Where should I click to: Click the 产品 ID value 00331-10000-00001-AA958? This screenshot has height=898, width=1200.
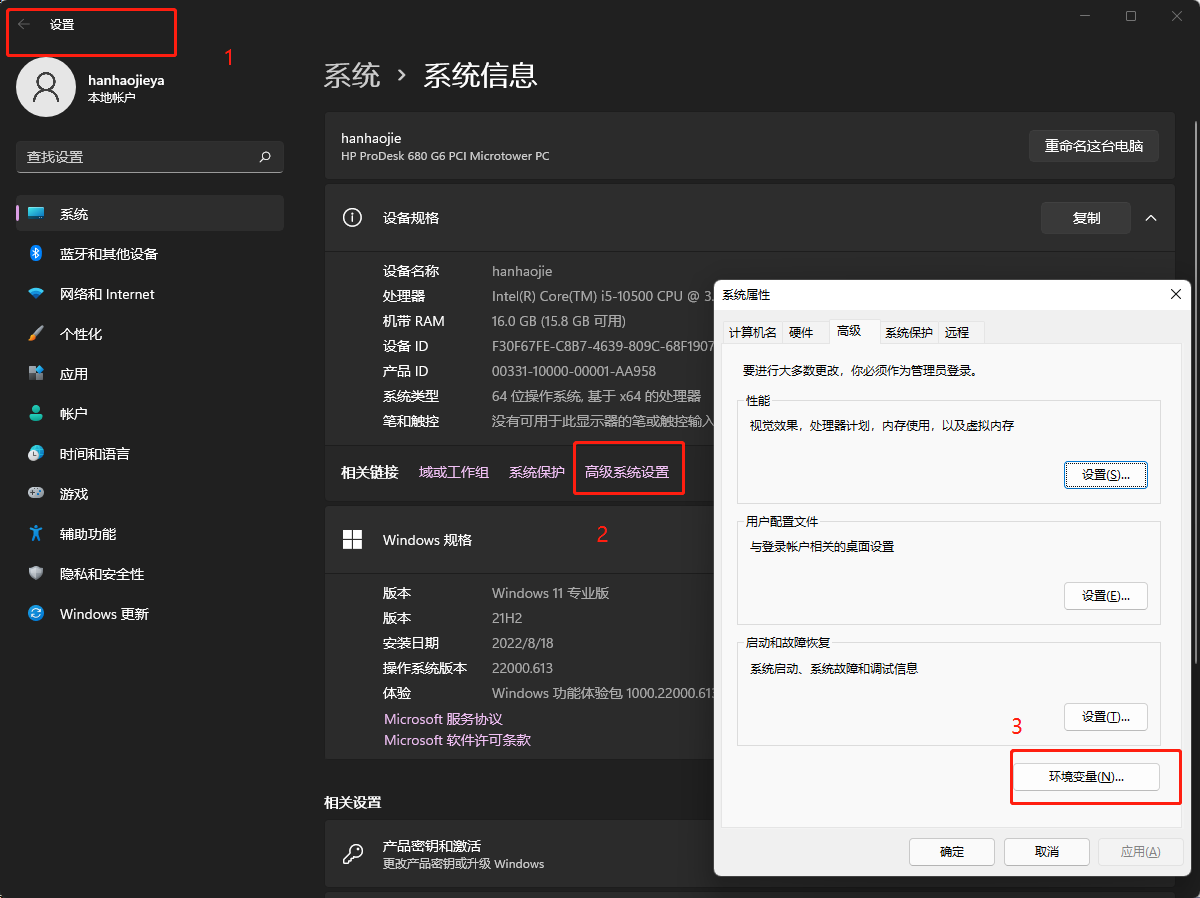(x=574, y=371)
